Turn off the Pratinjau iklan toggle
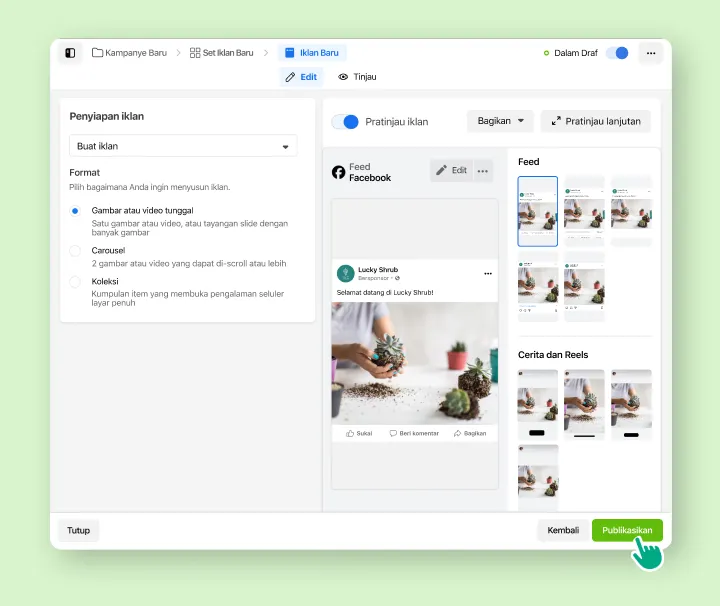 (x=346, y=121)
